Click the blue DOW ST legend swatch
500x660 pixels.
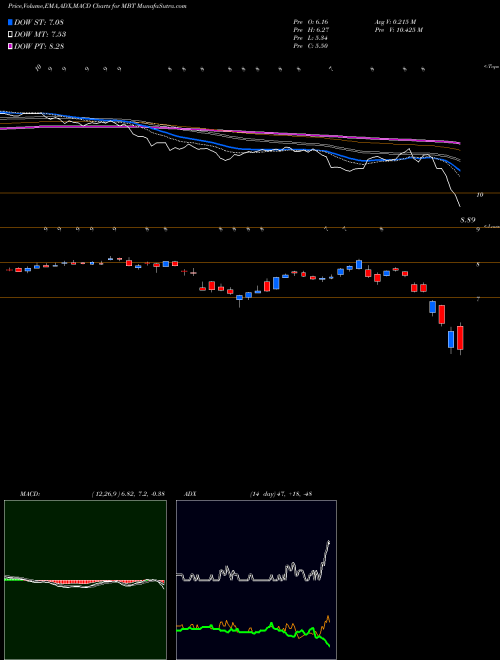coord(10,22)
